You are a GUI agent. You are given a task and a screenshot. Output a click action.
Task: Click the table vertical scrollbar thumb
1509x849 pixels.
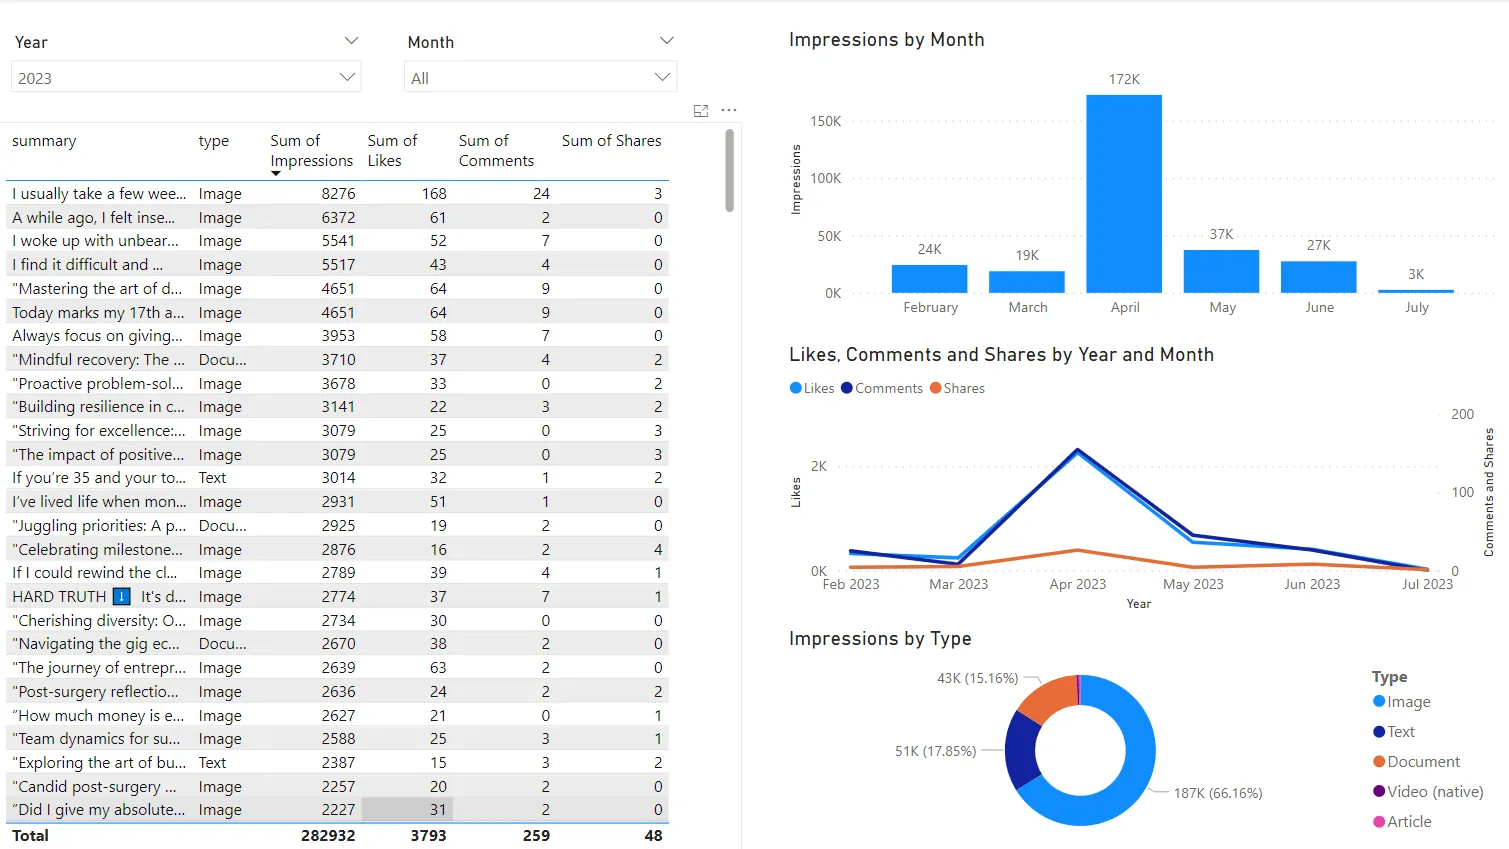click(730, 170)
